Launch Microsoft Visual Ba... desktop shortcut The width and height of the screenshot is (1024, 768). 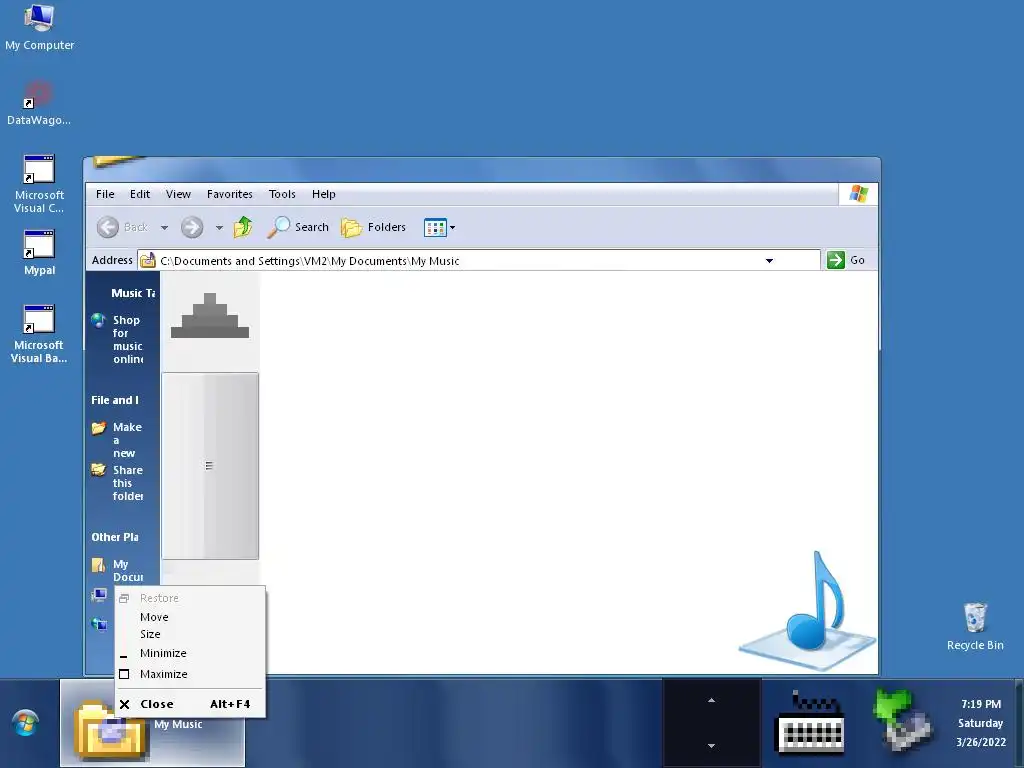point(39,334)
